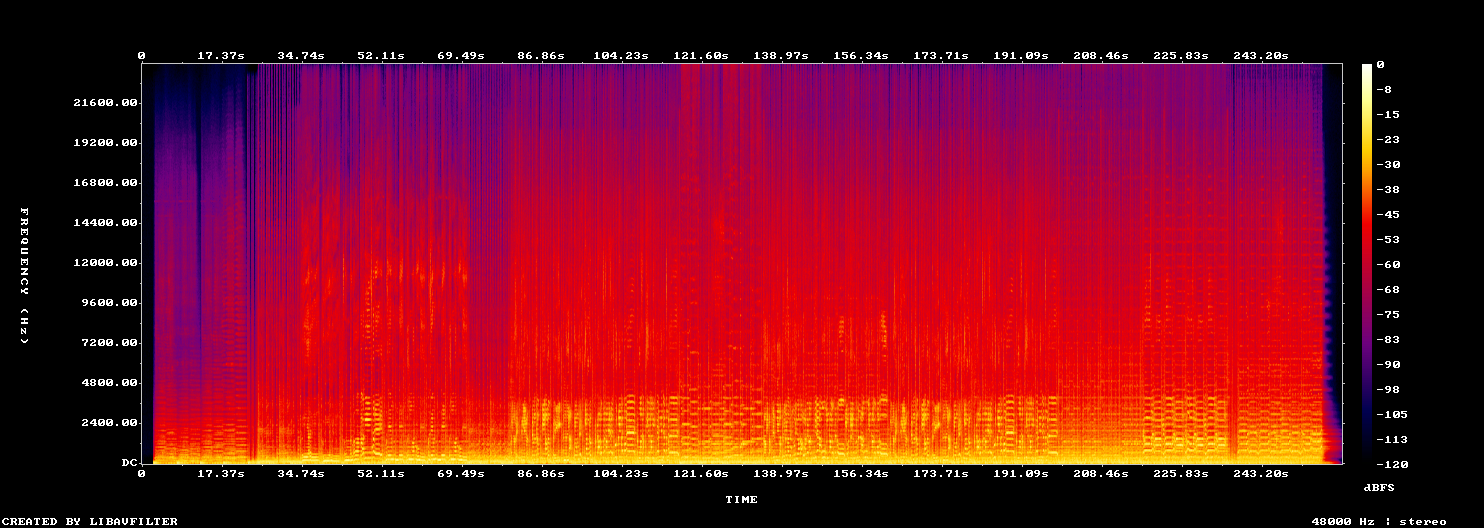Screen dimensions: 1484x528
Task: Click the -120 value on dBFS legend
Action: pyautogui.click(x=1387, y=464)
